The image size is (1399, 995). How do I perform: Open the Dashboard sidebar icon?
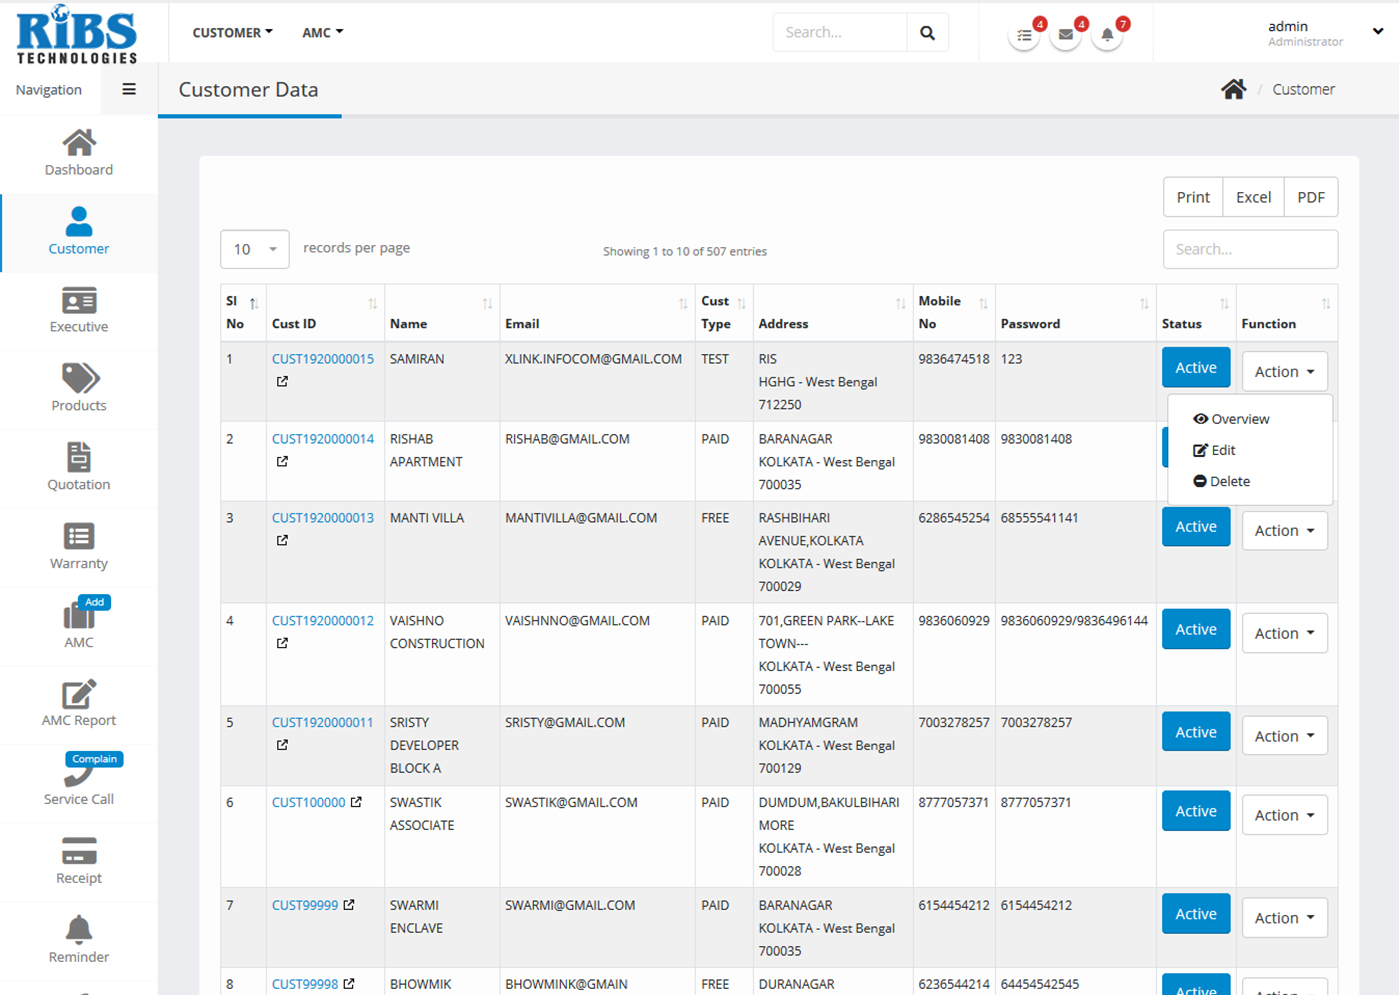tap(79, 144)
